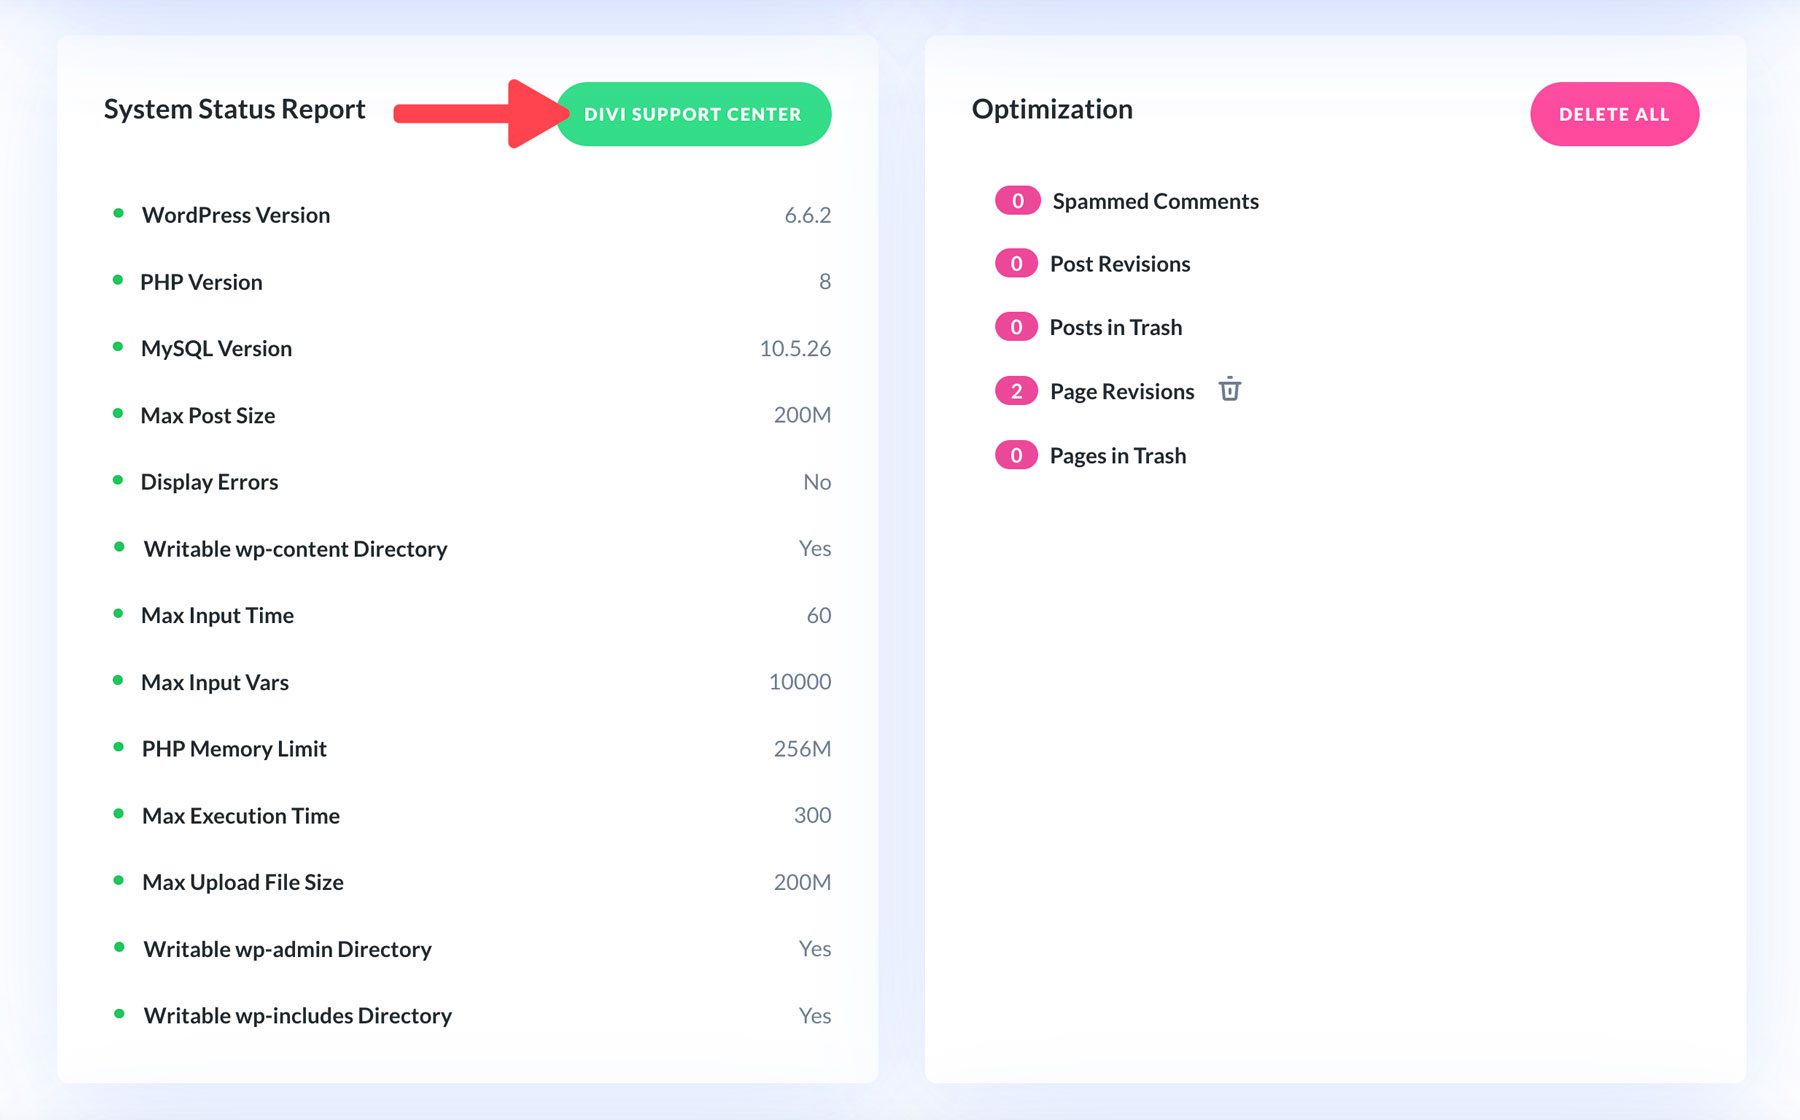Click the zero badge next to Pages in Trash
The image size is (1800, 1120).
tap(1016, 454)
